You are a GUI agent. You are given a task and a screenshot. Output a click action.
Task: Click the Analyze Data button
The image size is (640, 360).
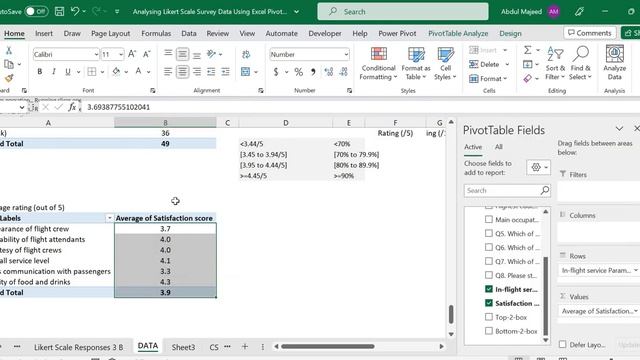(x=614, y=63)
